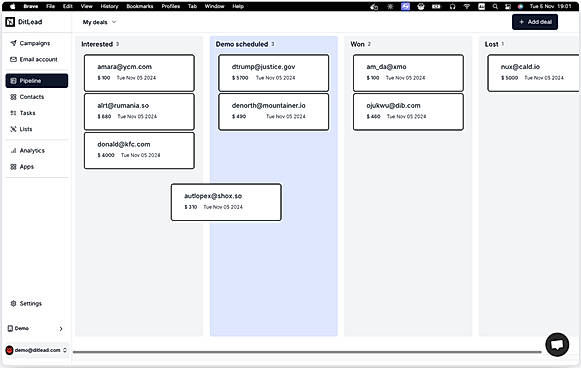Expand the Demo workspace chevron
The width and height of the screenshot is (581, 368).
point(61,328)
